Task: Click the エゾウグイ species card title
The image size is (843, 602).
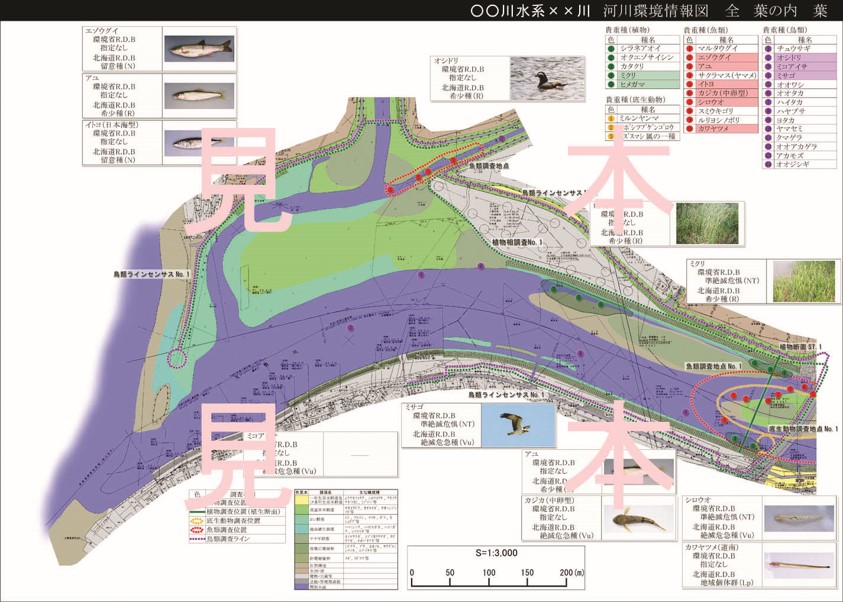Action: (x=102, y=31)
